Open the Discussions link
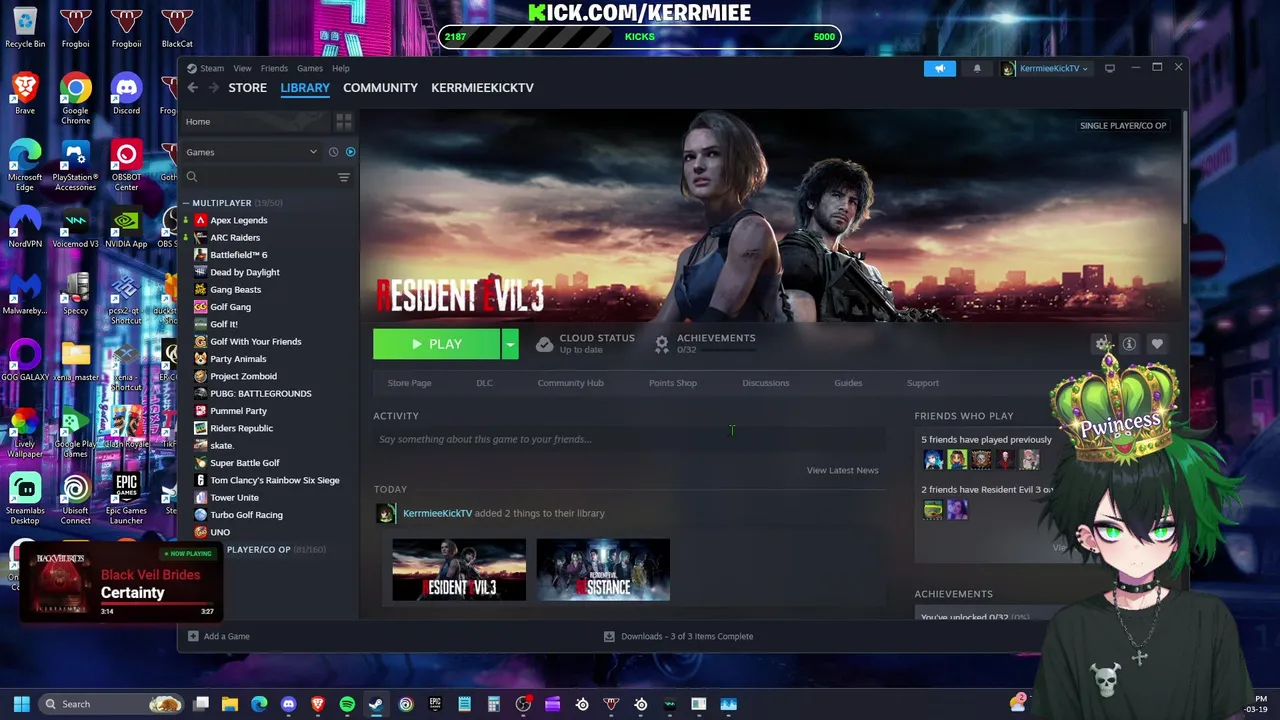Viewport: 1280px width, 720px height. [x=765, y=383]
